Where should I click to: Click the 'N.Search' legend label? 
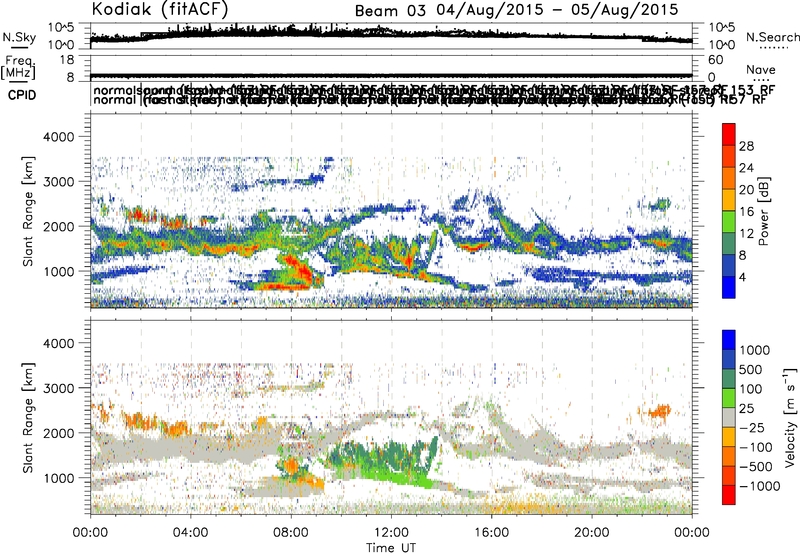coord(772,37)
